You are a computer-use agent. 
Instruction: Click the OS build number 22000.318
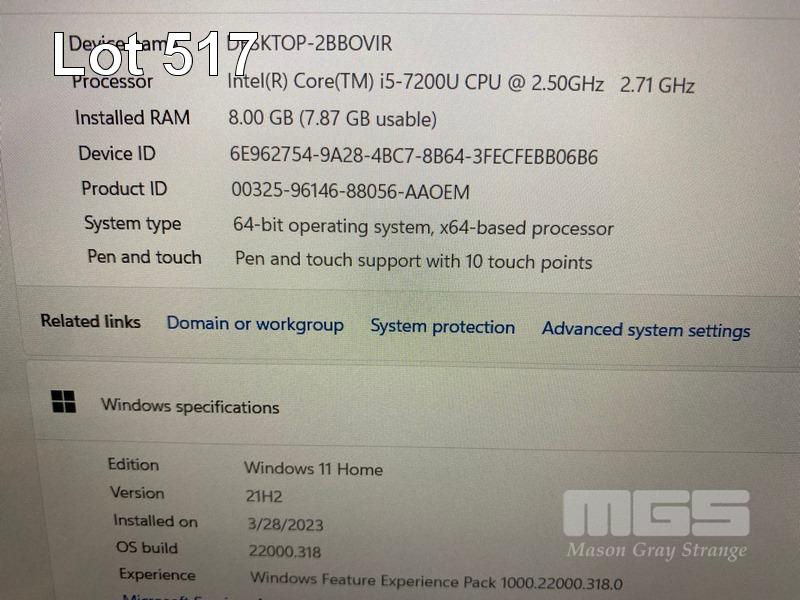(285, 551)
